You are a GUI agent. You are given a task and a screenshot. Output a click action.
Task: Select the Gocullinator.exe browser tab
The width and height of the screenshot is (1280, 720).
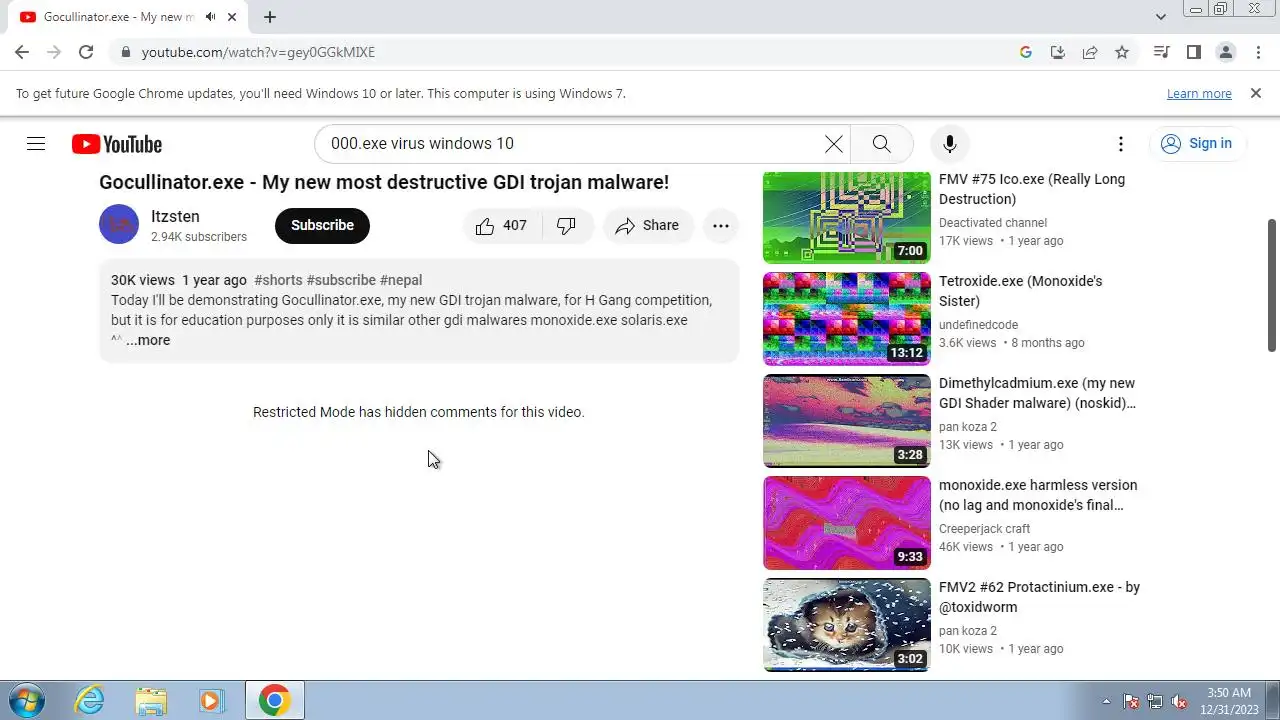(x=128, y=17)
